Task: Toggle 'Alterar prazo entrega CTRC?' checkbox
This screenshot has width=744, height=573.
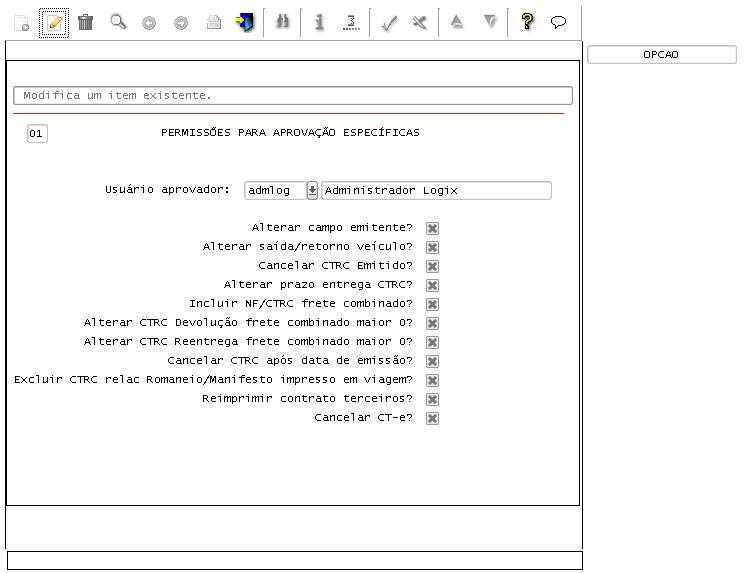Action: 432,285
